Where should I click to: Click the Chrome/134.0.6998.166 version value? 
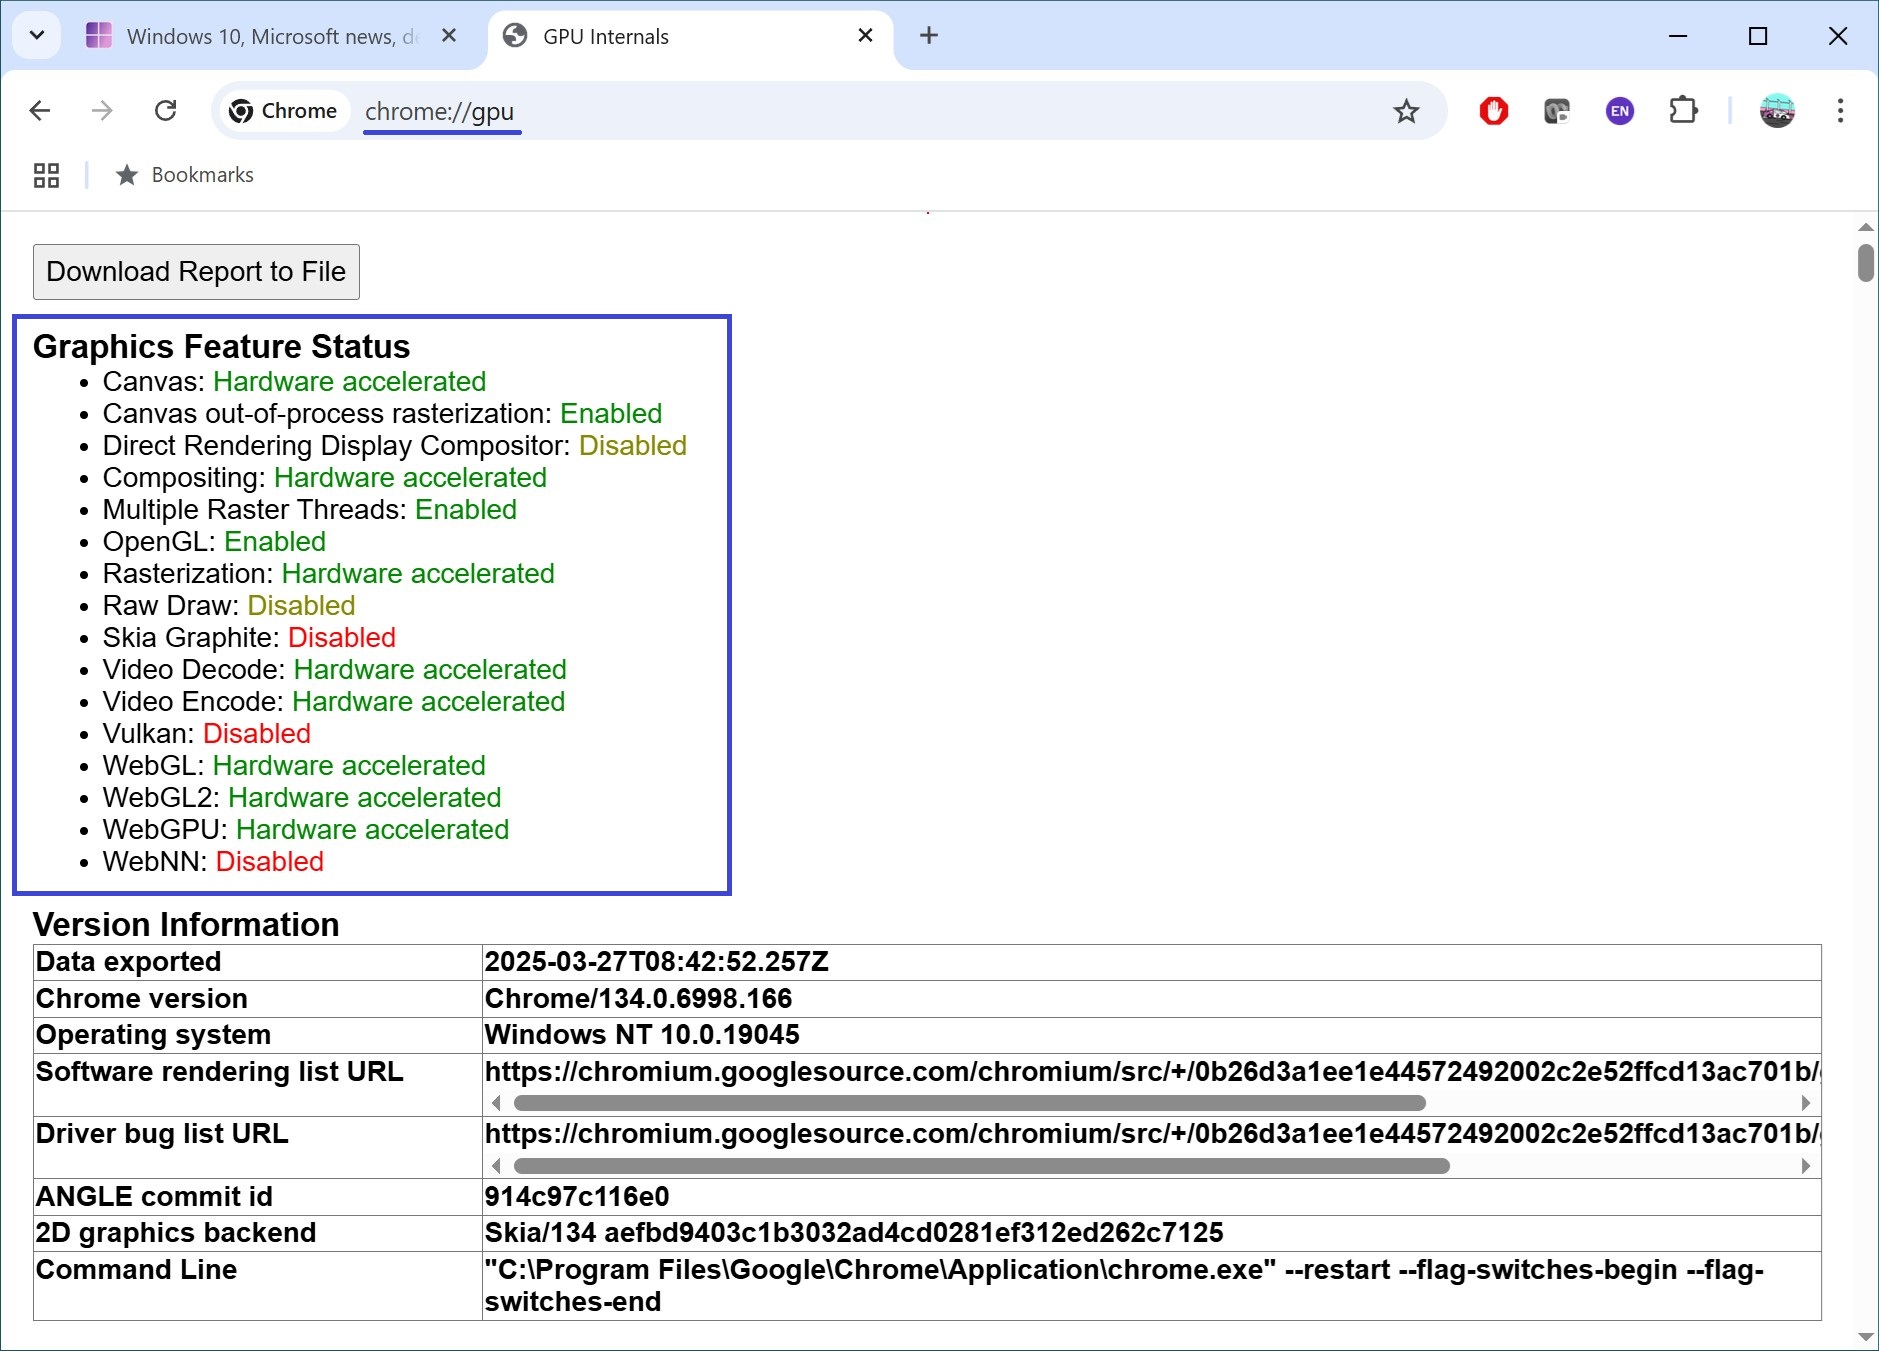(x=638, y=999)
